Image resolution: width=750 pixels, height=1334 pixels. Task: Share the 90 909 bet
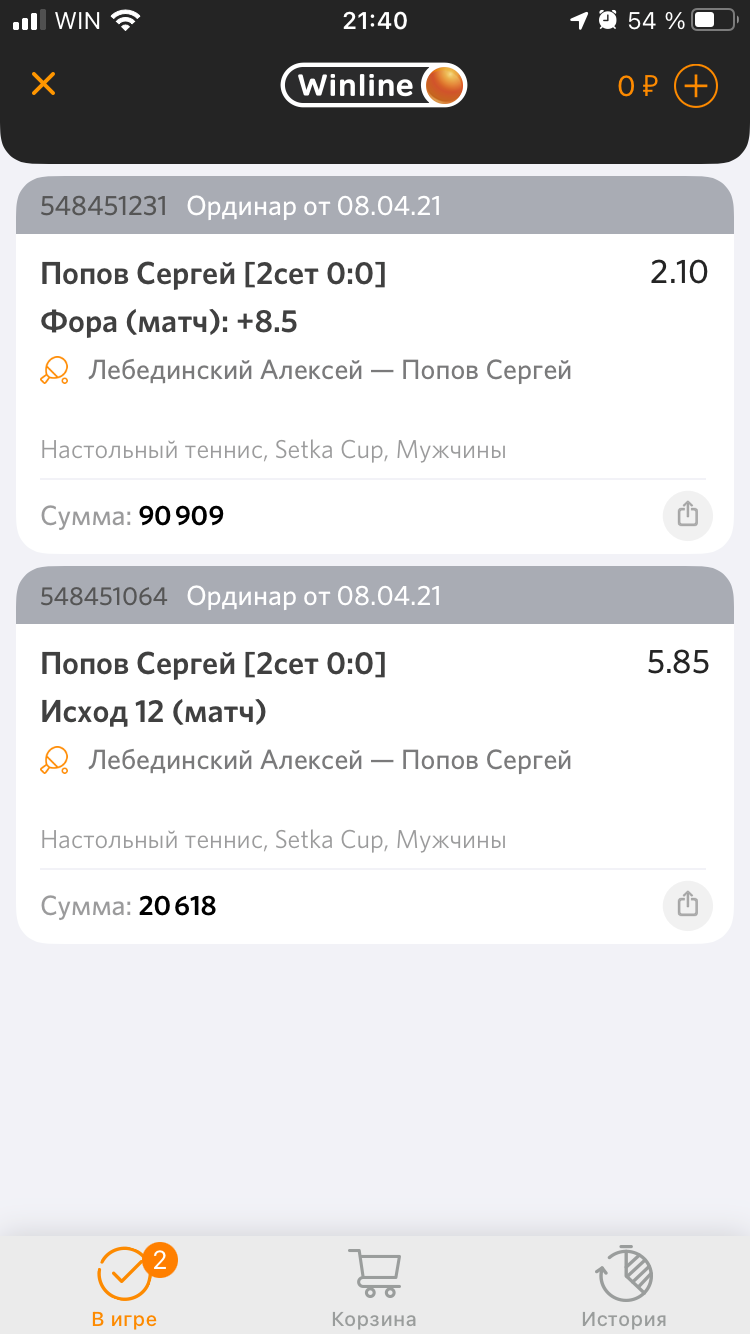pos(687,515)
